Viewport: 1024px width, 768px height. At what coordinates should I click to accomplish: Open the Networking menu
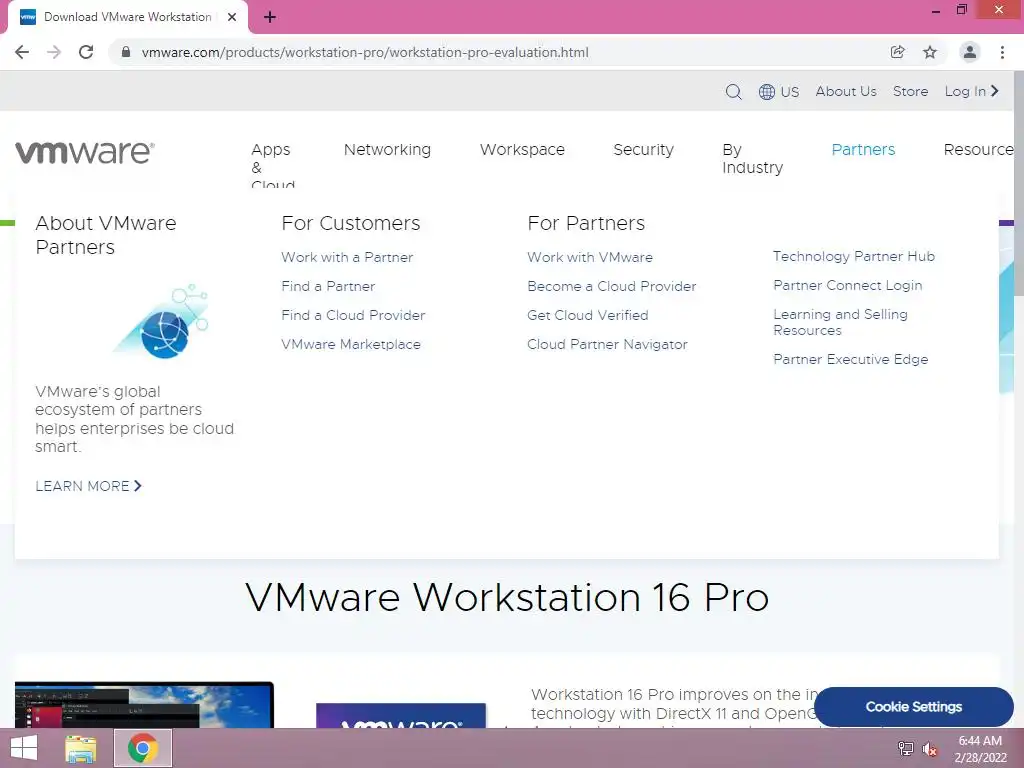click(387, 150)
